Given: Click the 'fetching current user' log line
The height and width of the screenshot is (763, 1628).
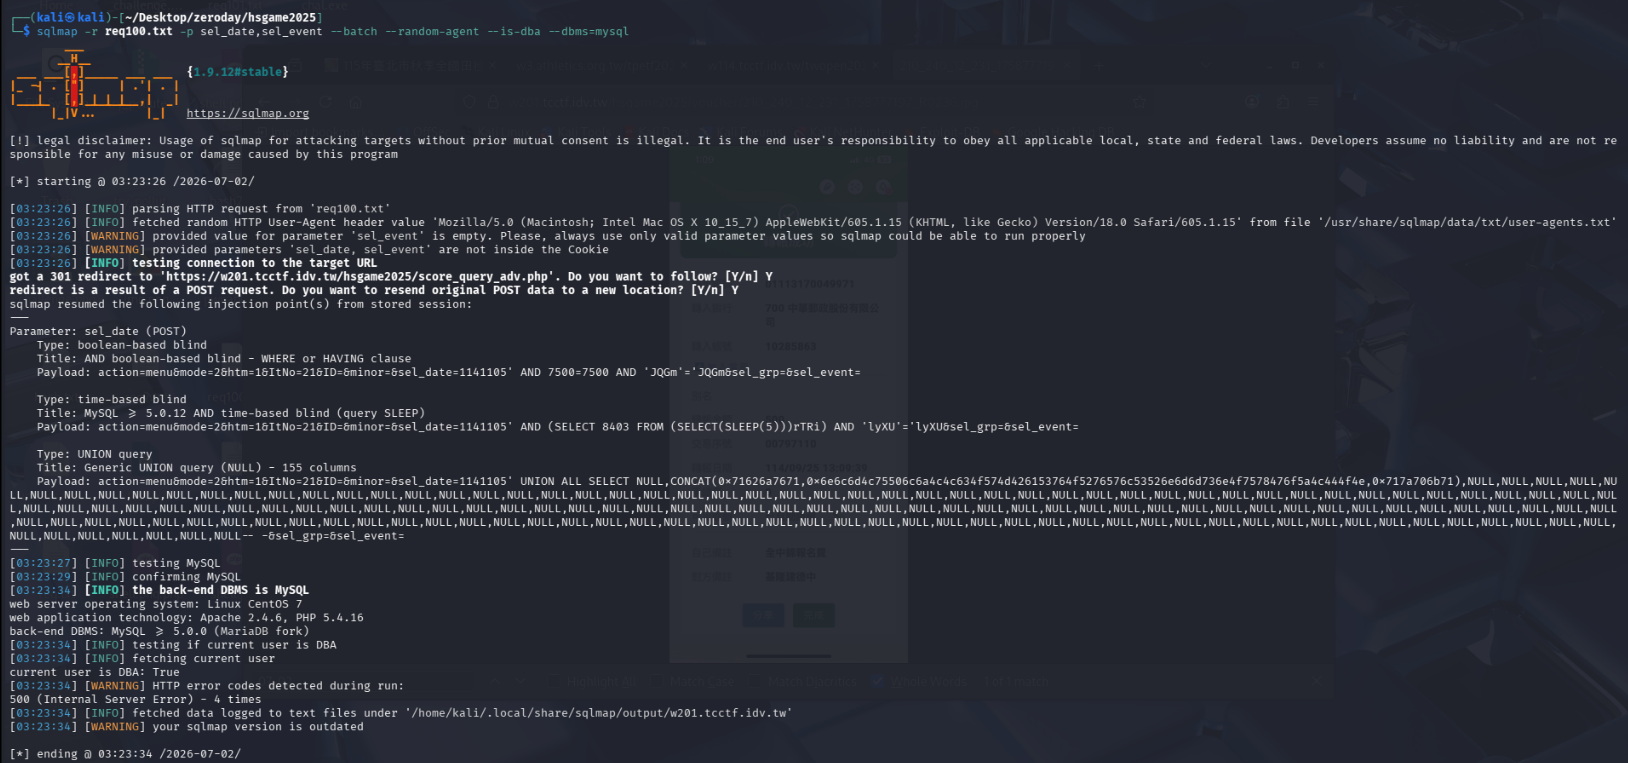Looking at the screenshot, I should pyautogui.click(x=142, y=659).
